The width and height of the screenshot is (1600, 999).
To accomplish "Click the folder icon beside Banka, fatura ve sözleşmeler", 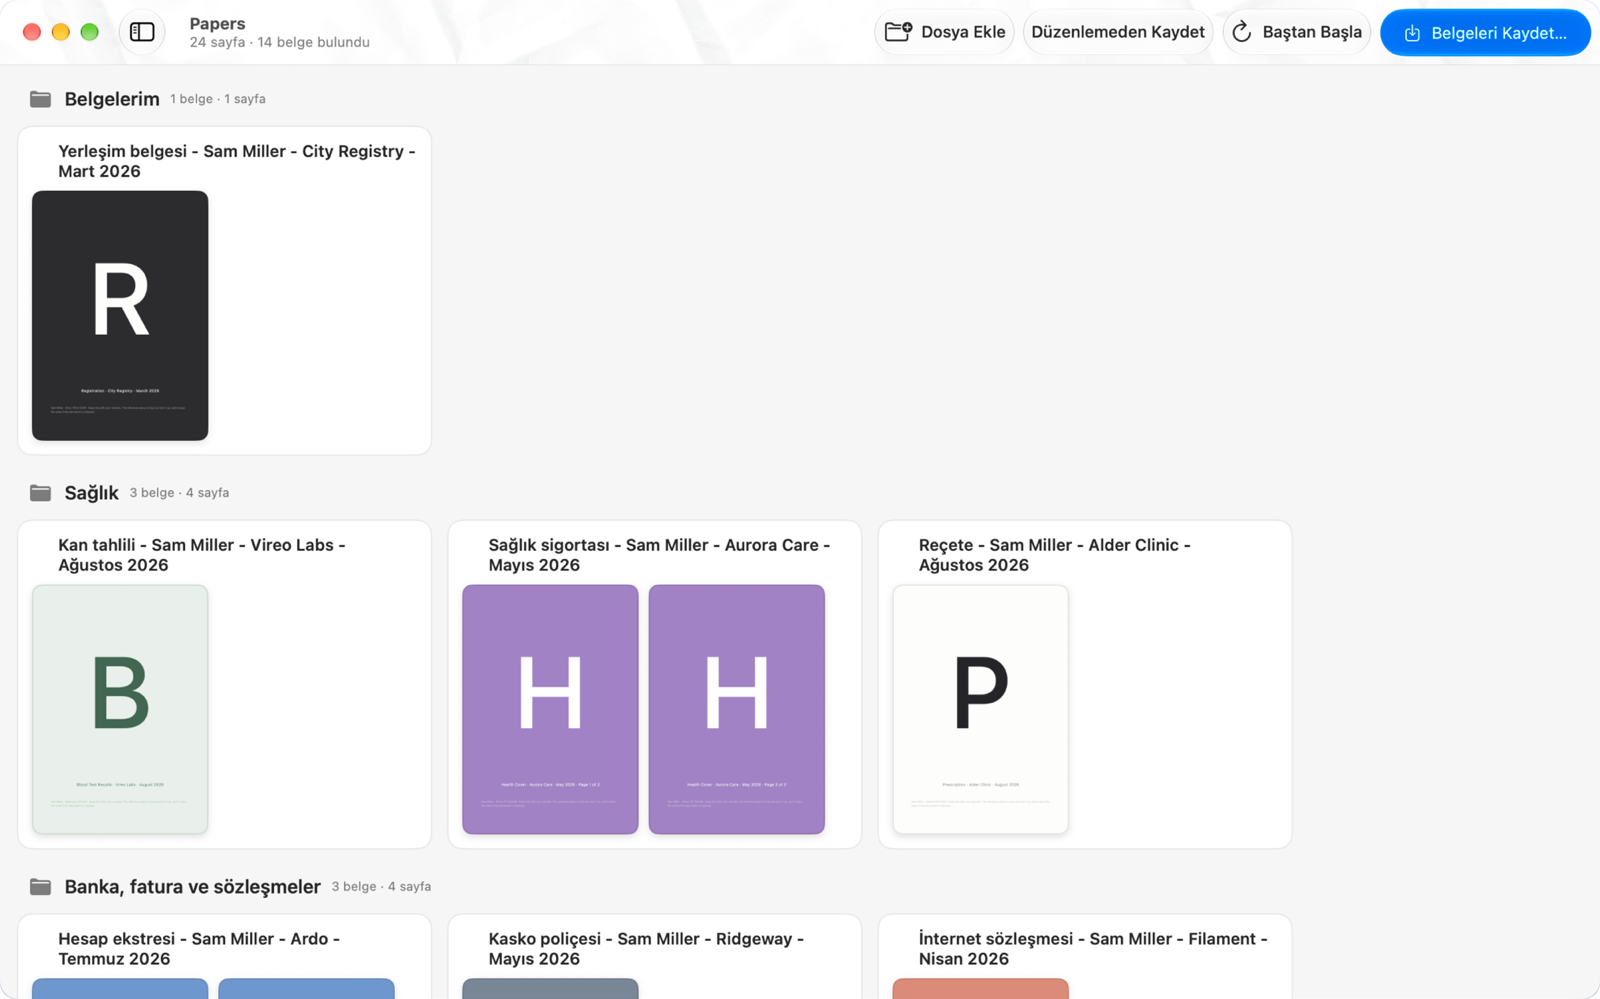I will 40,887.
